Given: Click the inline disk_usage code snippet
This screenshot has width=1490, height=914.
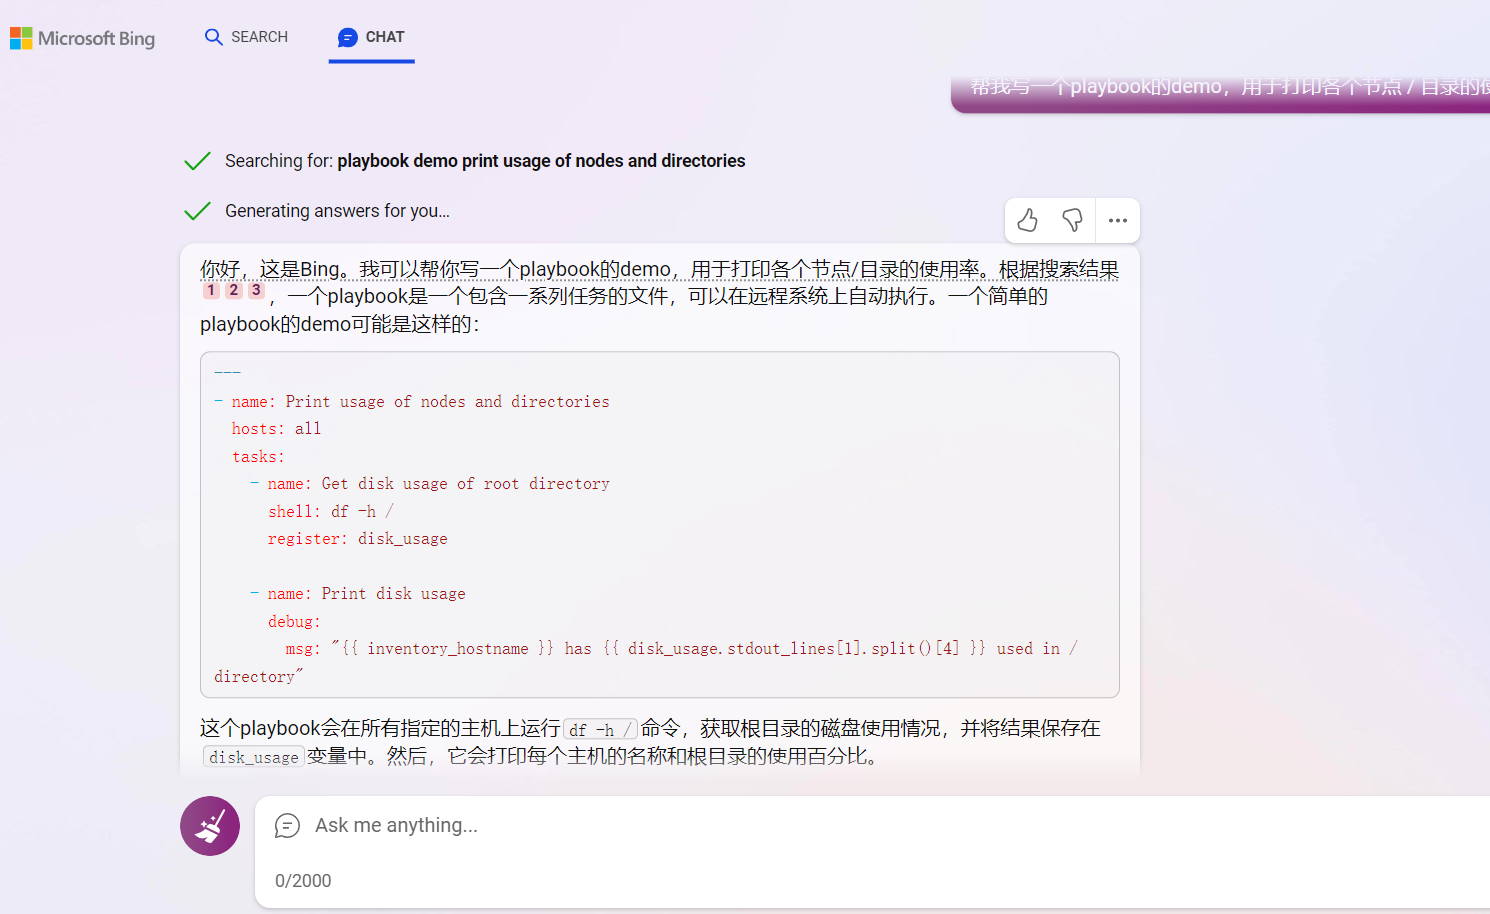Looking at the screenshot, I should pyautogui.click(x=253, y=758).
